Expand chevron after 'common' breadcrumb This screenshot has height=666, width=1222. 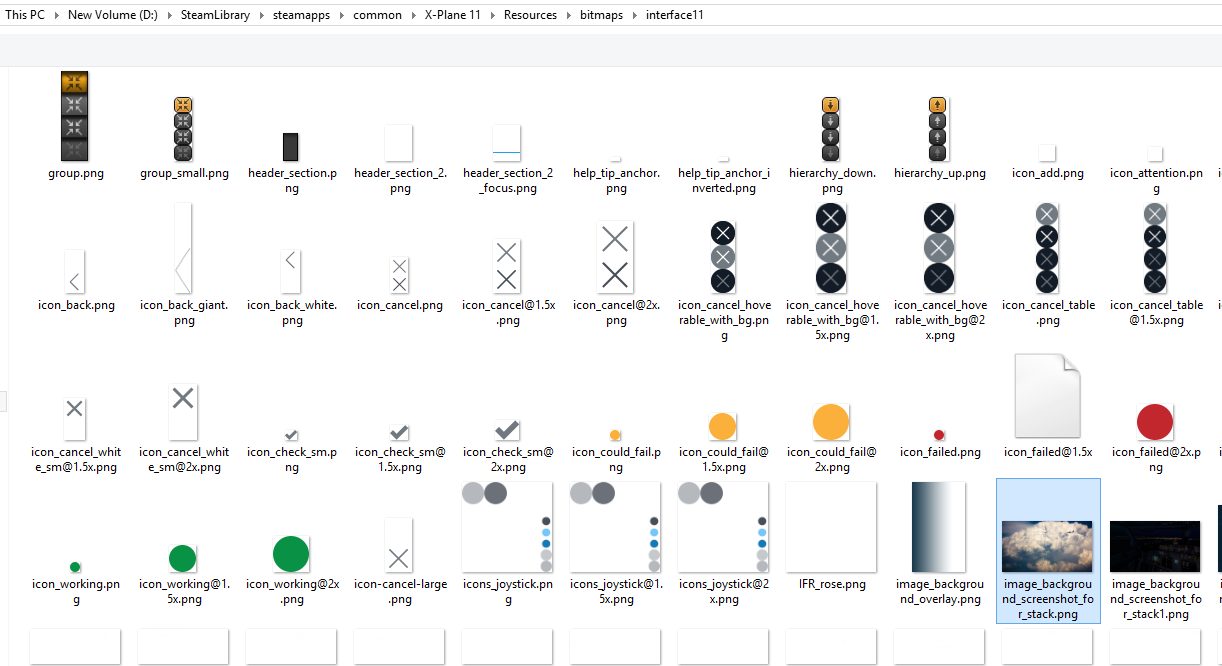tap(412, 15)
